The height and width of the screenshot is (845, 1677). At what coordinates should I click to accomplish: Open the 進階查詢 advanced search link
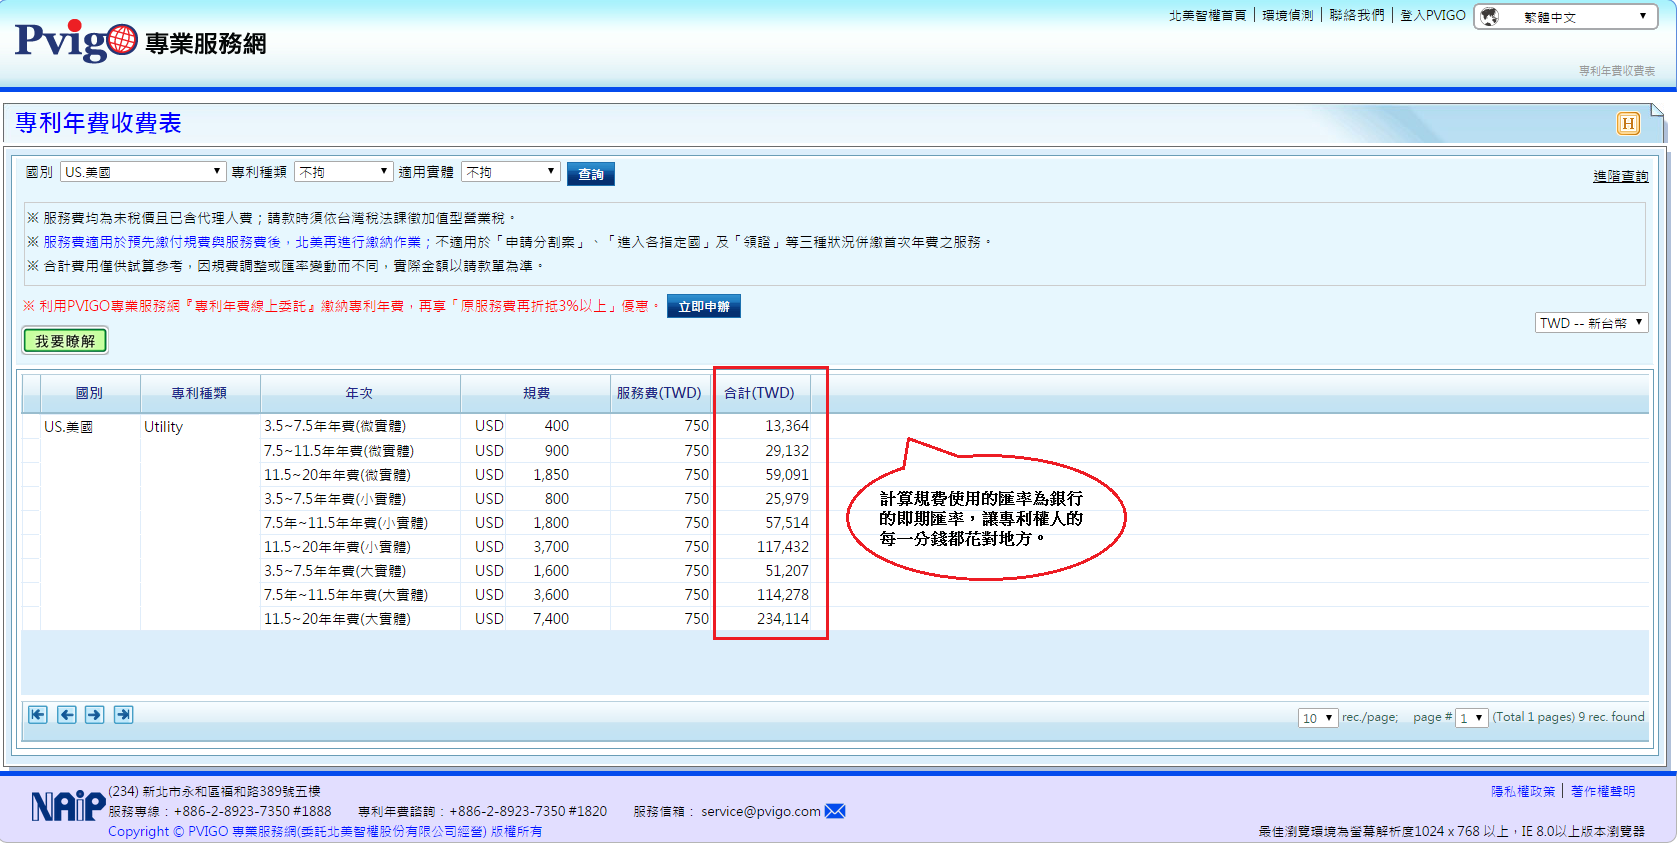[1620, 176]
